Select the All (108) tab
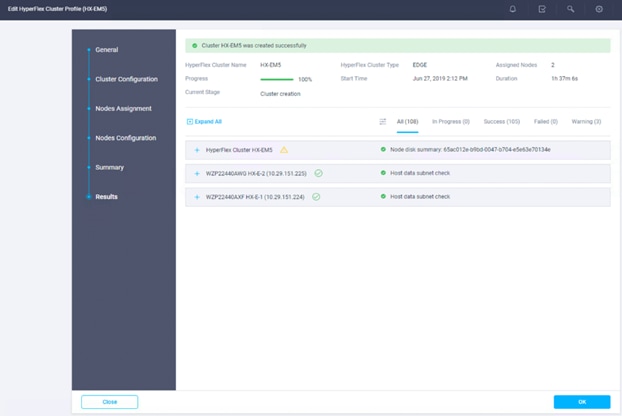Image resolution: width=622 pixels, height=416 pixels. [407, 122]
